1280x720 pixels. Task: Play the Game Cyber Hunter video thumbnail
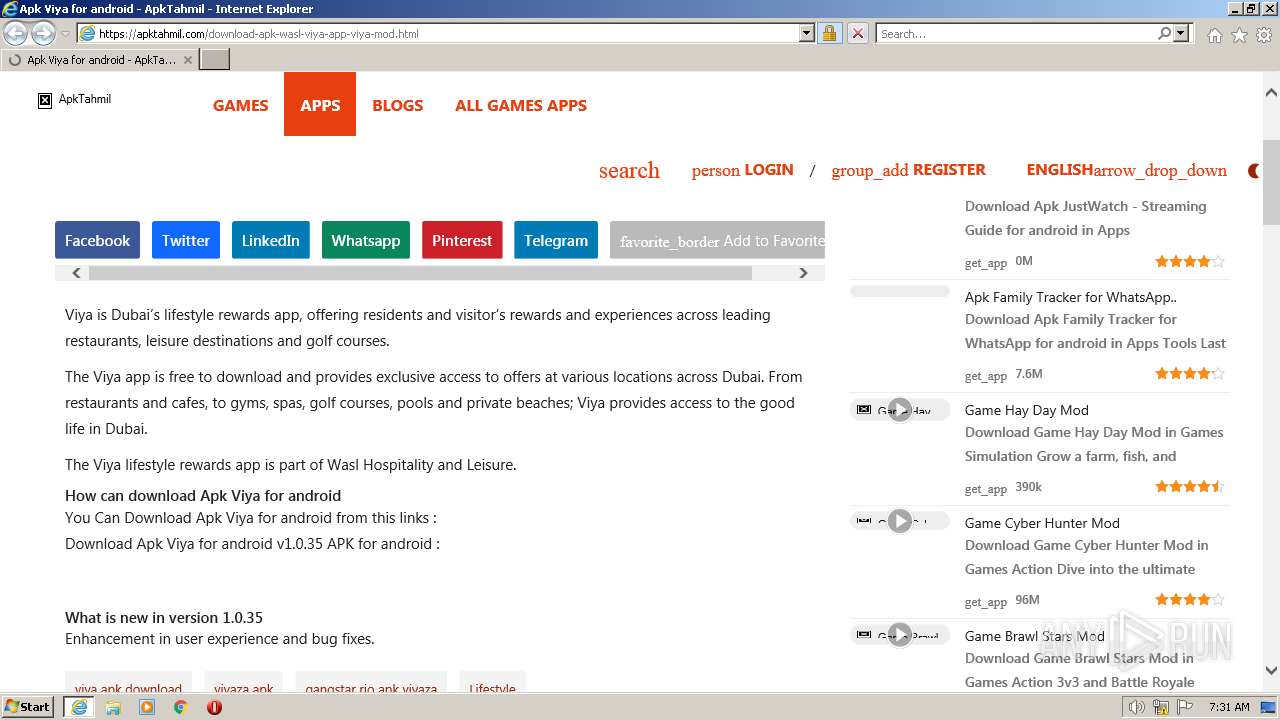[900, 521]
